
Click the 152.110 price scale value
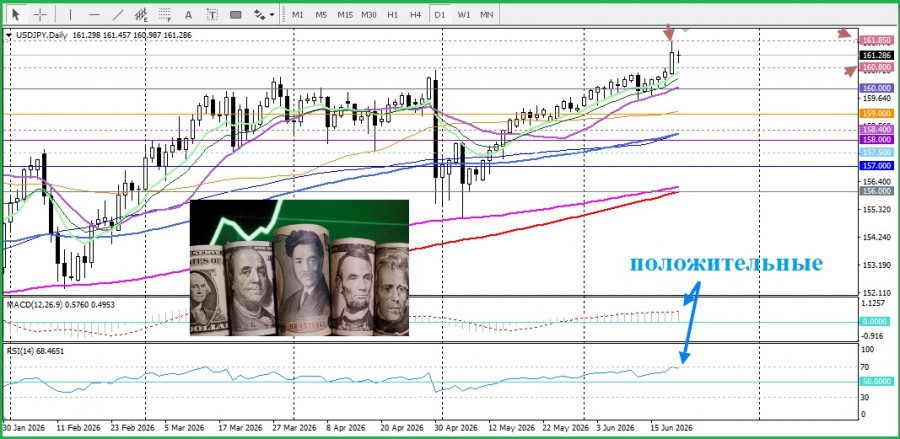pyautogui.click(x=876, y=292)
